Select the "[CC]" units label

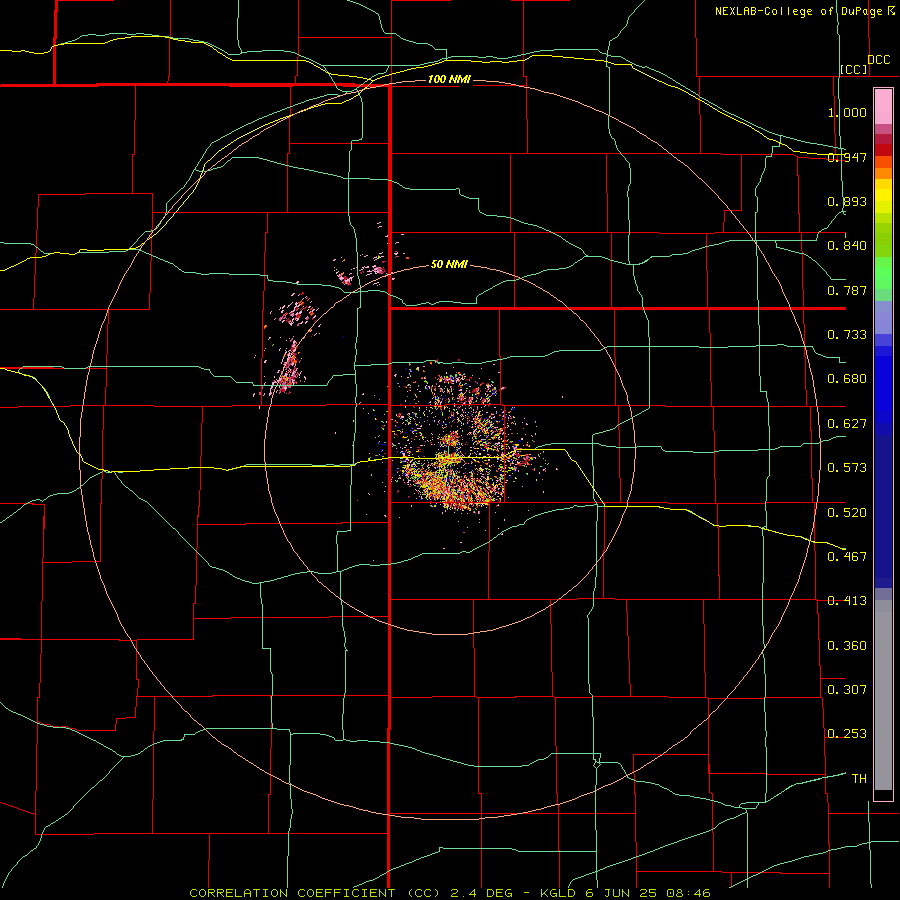[x=854, y=69]
